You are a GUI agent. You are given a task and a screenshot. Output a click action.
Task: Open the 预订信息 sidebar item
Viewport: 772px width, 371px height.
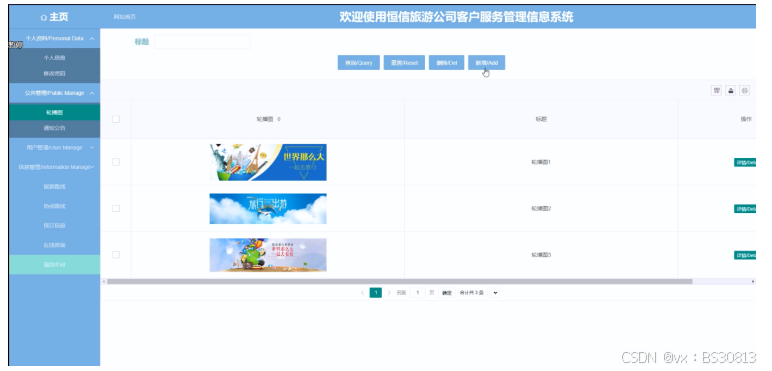pyautogui.click(x=54, y=225)
